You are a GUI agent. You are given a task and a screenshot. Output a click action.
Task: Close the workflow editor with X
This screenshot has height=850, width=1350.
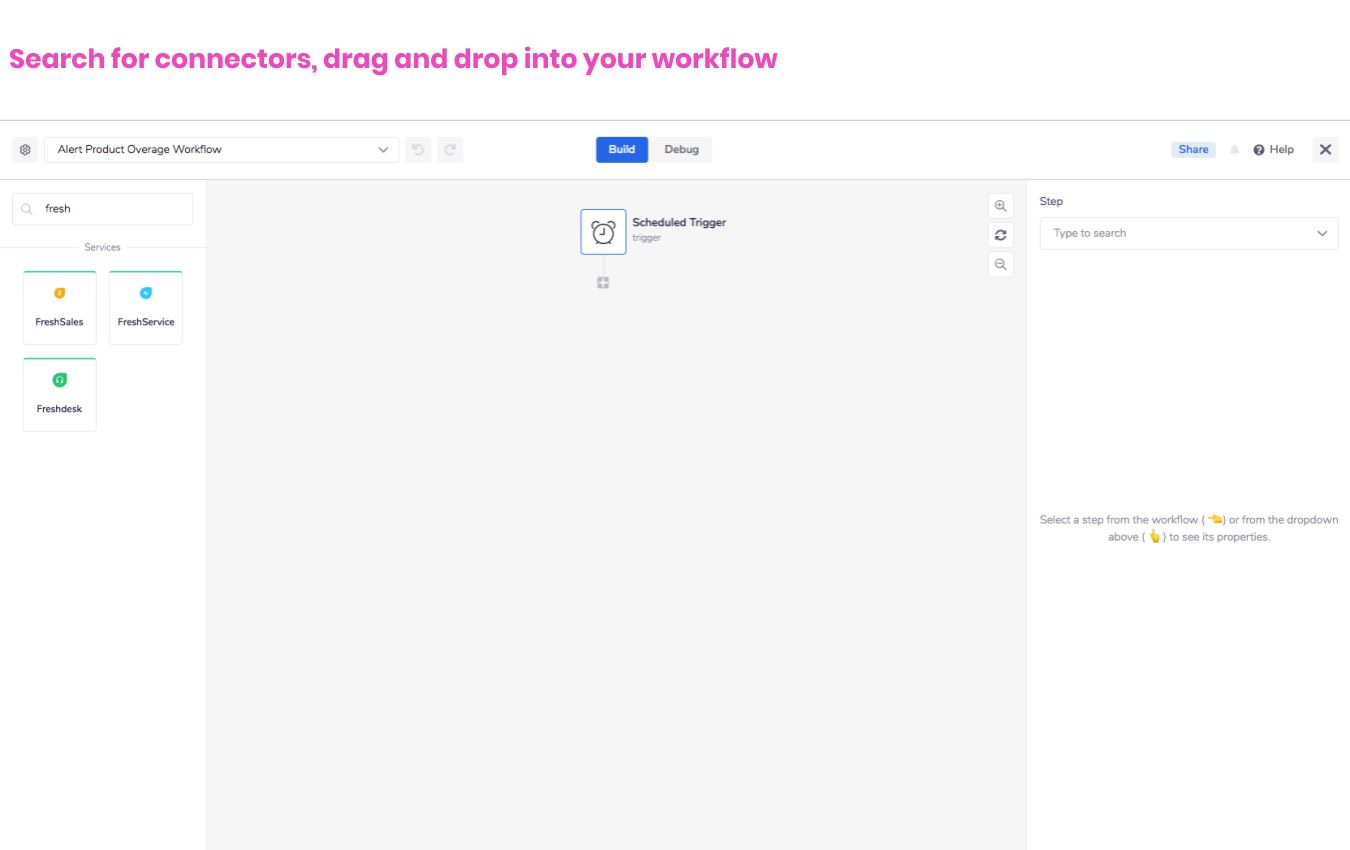[x=1325, y=150]
